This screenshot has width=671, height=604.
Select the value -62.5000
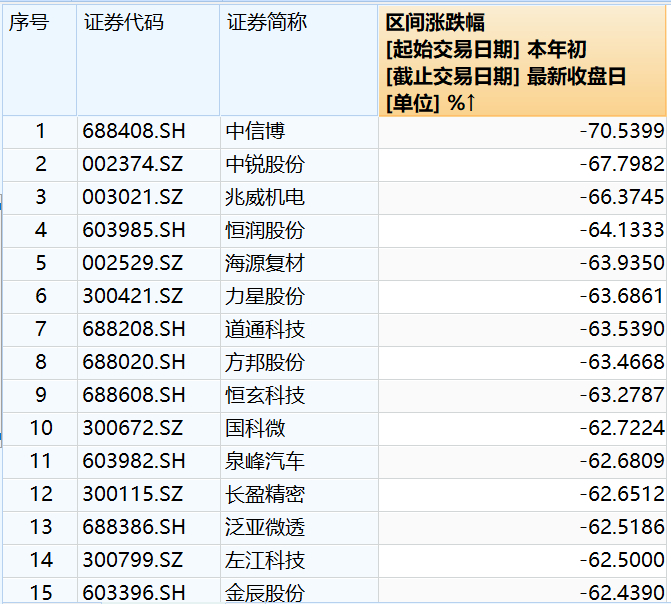(622, 559)
